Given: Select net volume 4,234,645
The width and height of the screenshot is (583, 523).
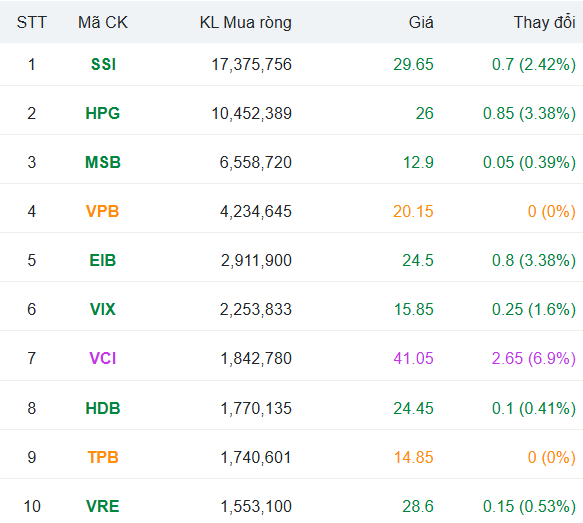Looking at the screenshot, I should (255, 212).
